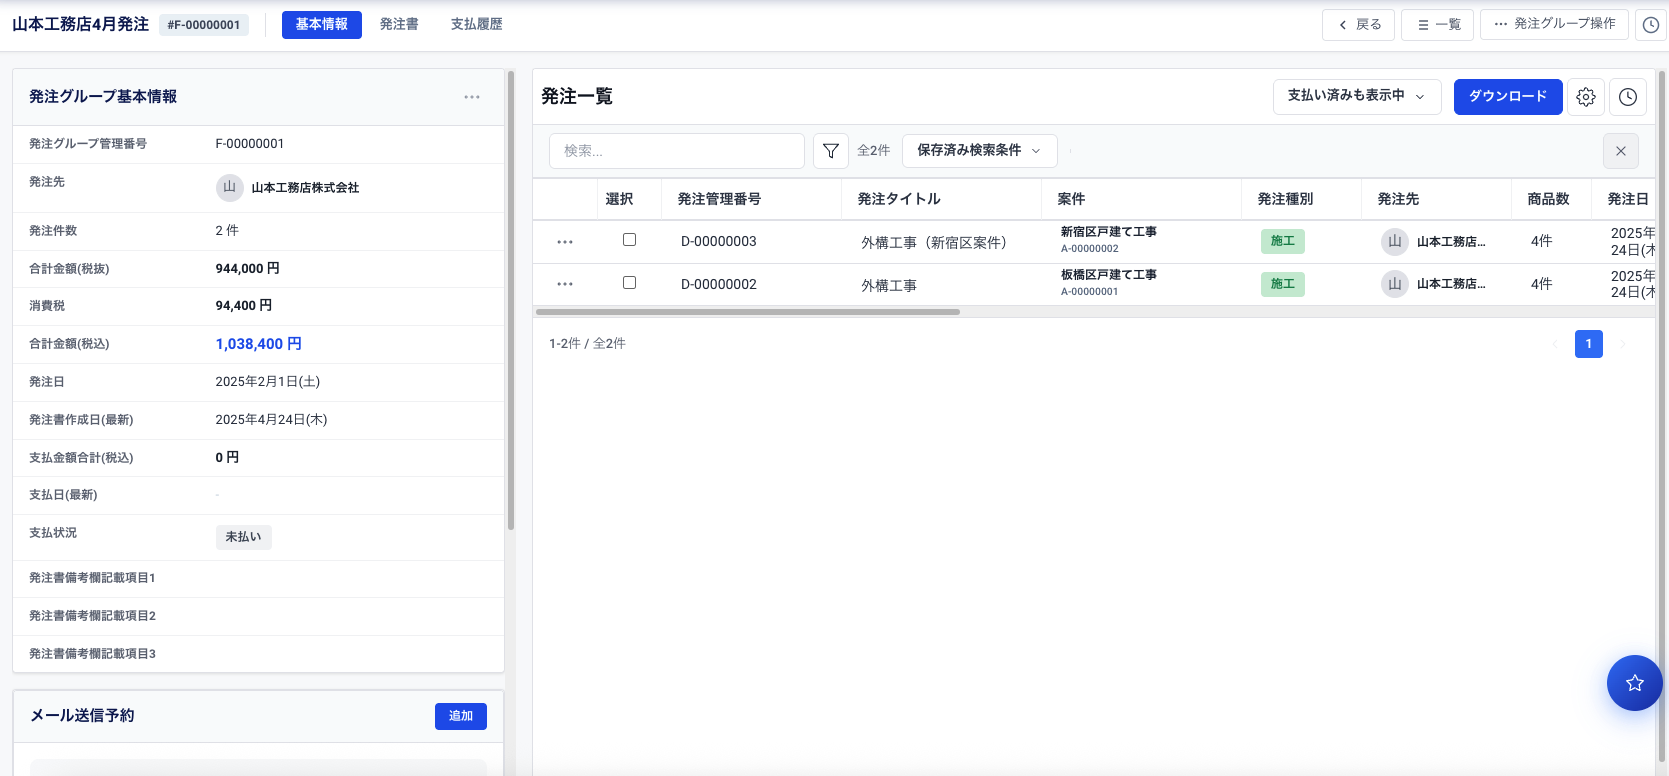
Task: Click the filter funnel icon
Action: coord(831,151)
